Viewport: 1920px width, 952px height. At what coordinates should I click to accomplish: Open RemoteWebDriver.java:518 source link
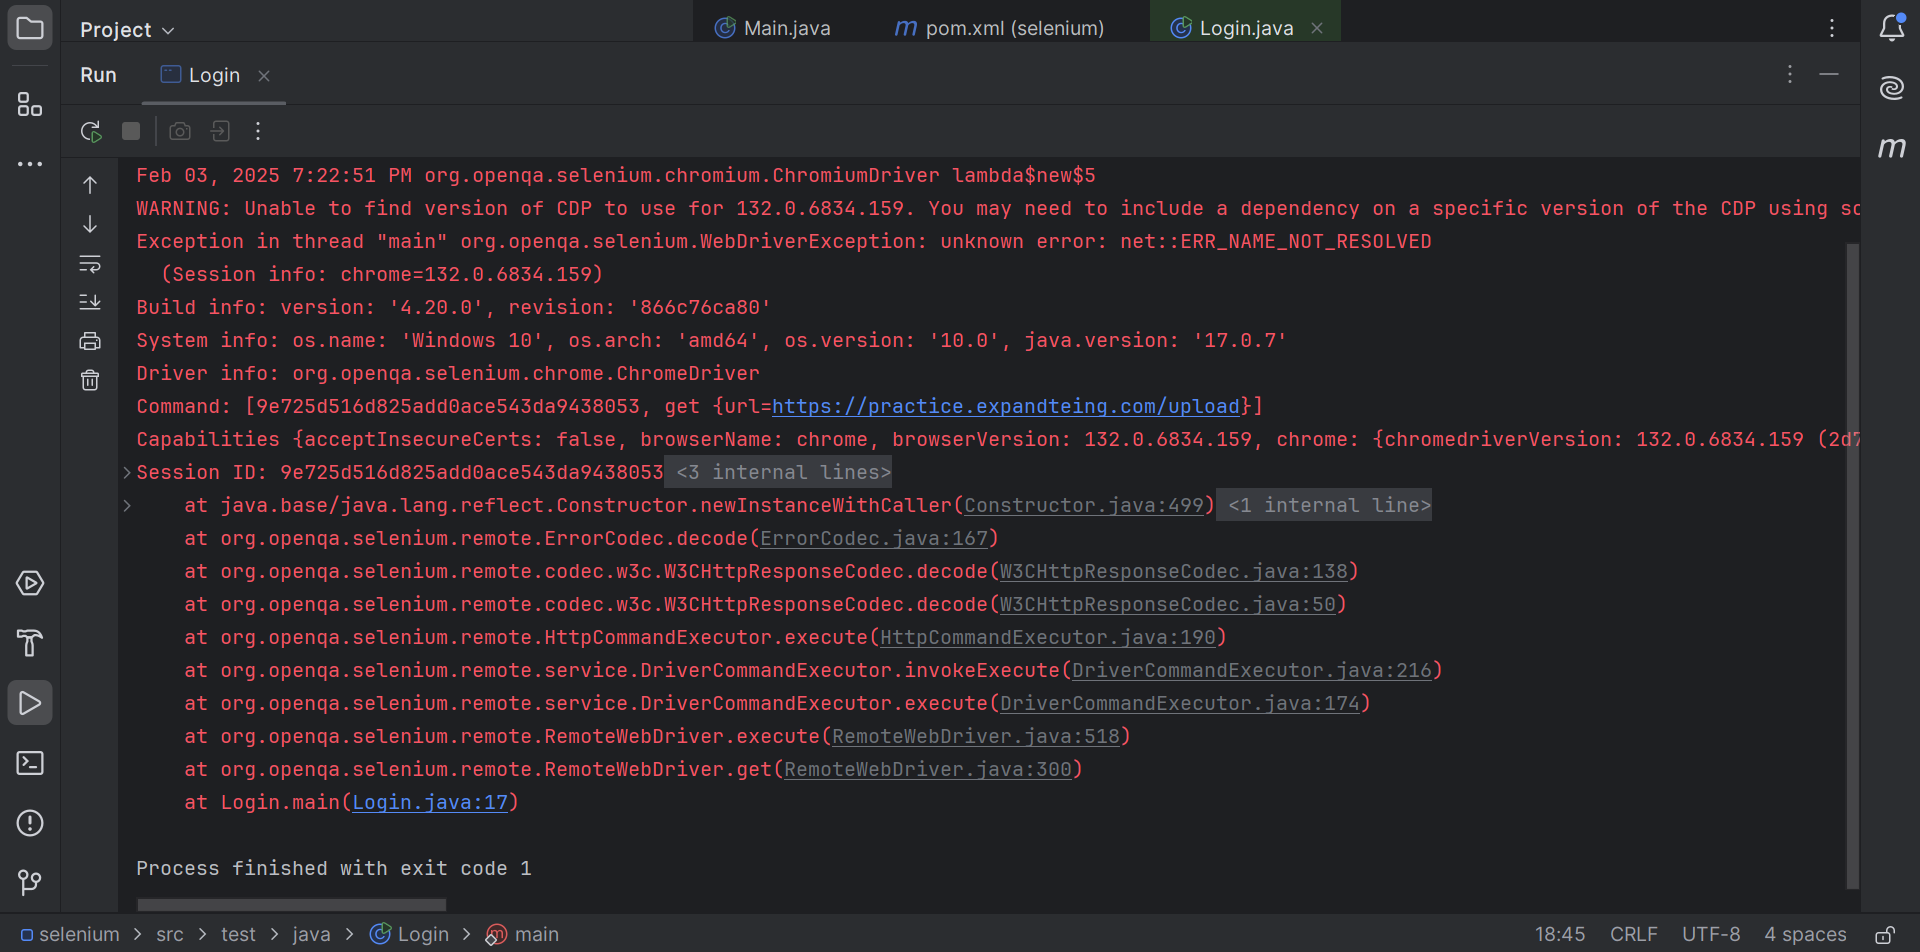[x=975, y=736]
